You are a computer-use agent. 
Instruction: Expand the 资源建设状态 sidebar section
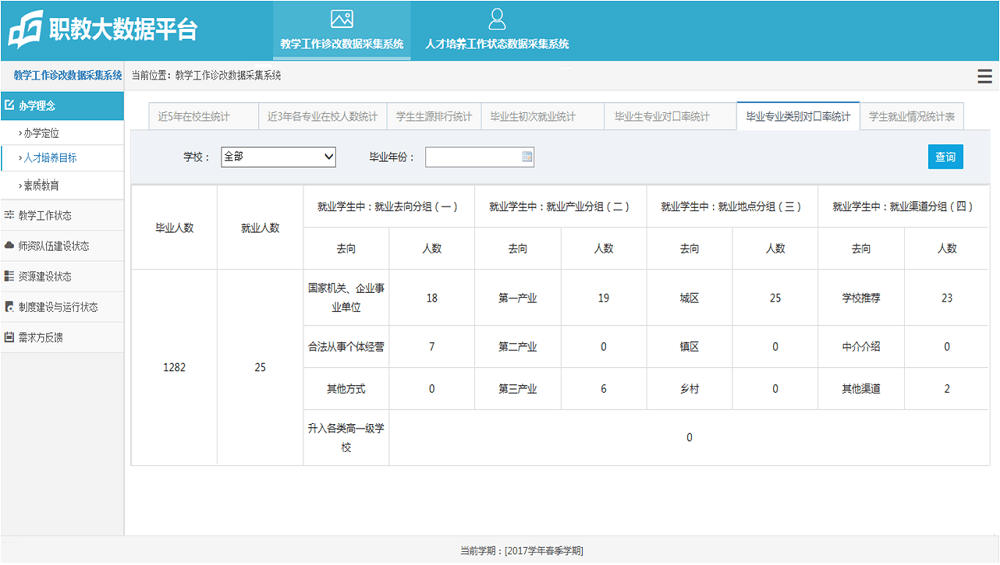pyautogui.click(x=62, y=277)
